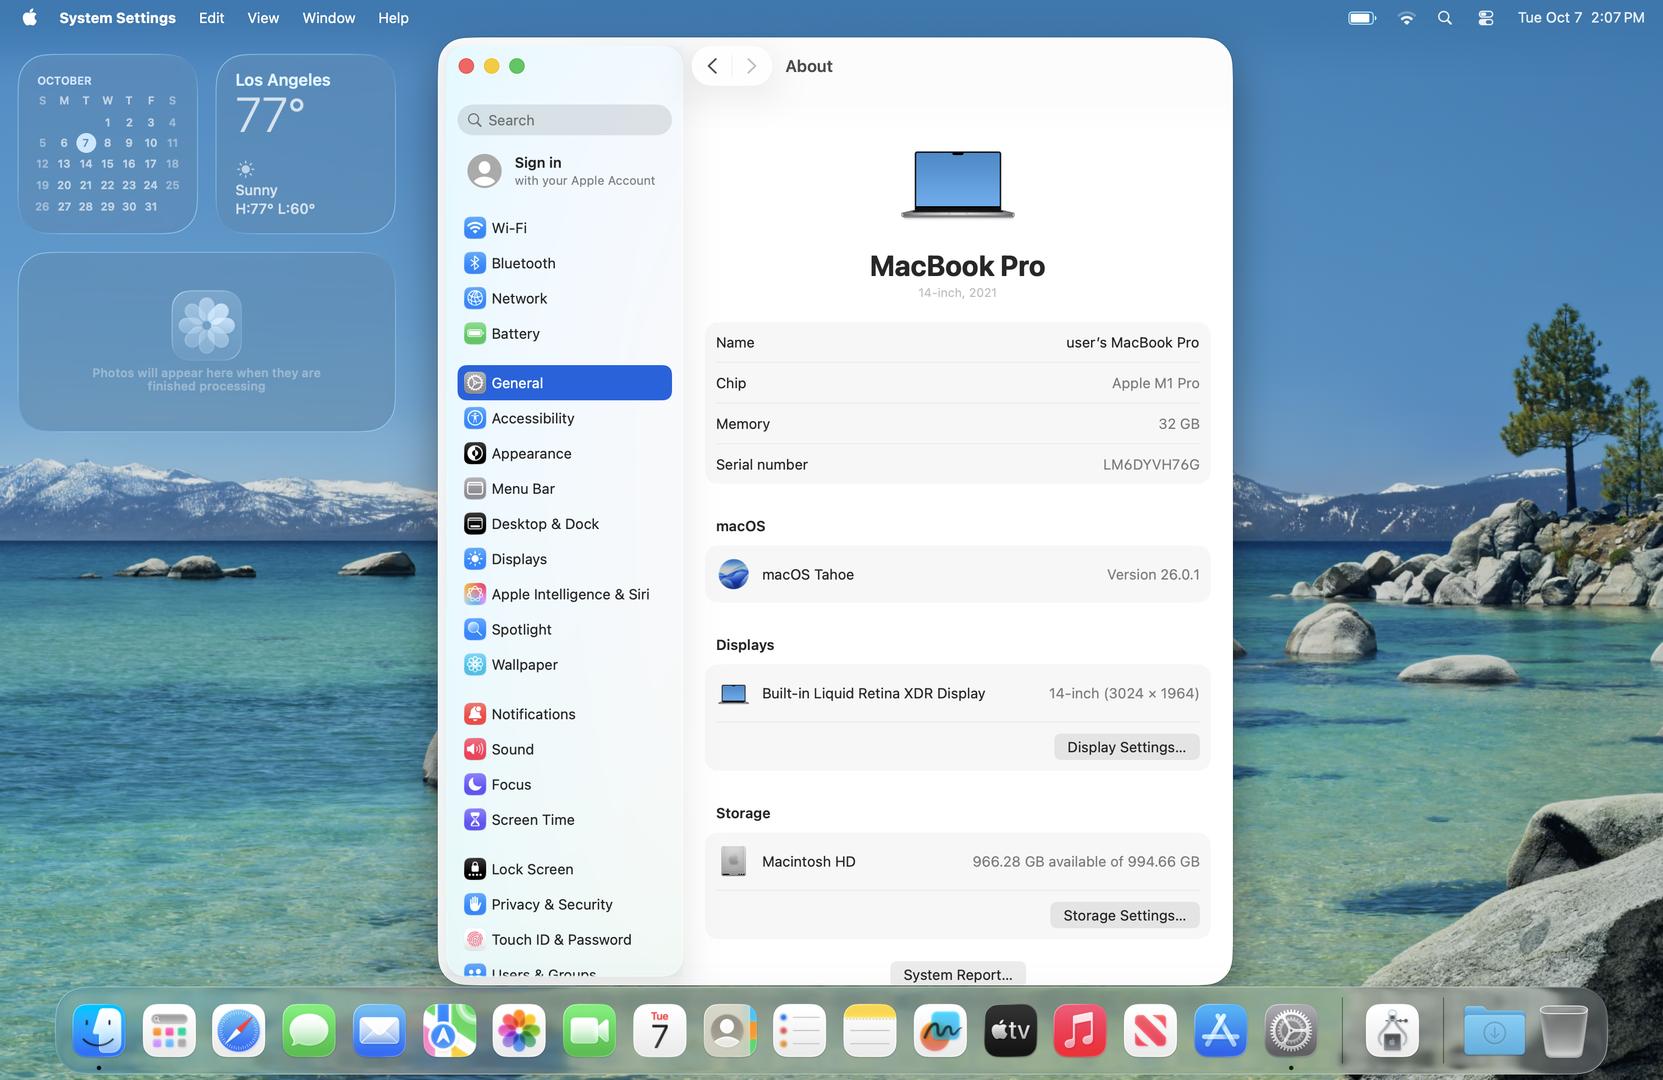Open Control Center from menu bar
This screenshot has width=1663, height=1080.
tap(1485, 18)
